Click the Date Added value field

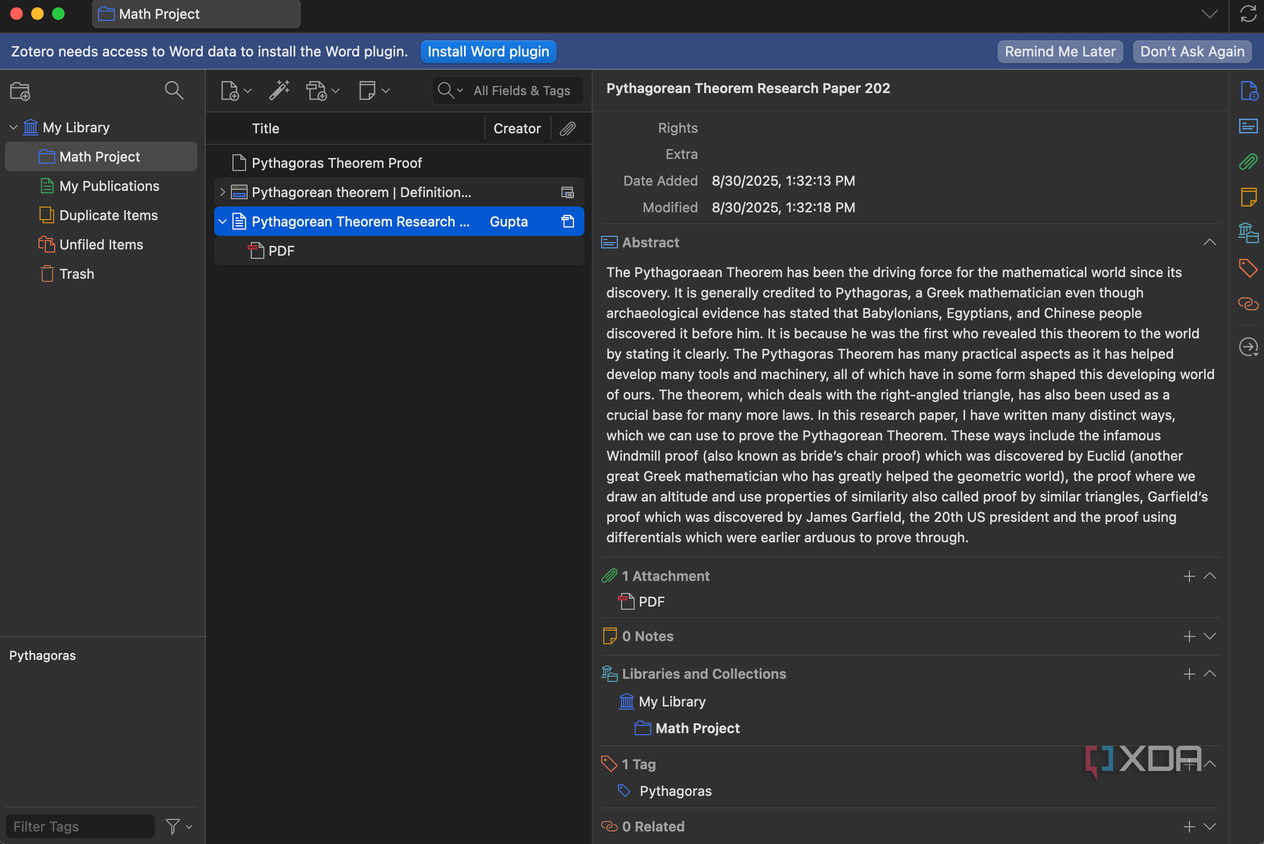[x=783, y=181]
